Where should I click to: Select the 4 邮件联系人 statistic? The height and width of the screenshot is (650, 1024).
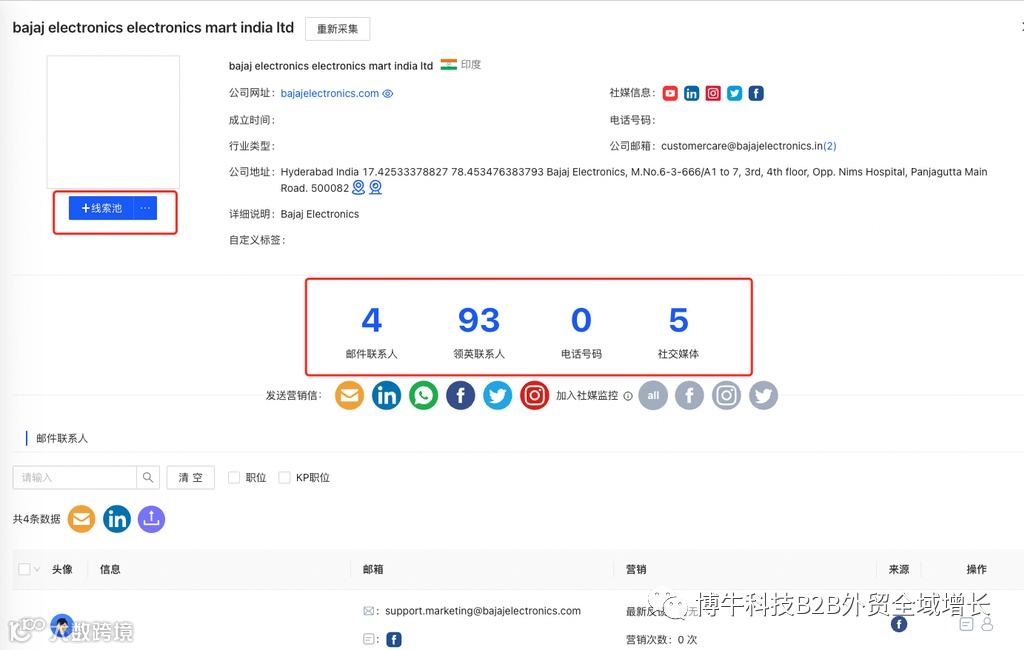pos(372,332)
